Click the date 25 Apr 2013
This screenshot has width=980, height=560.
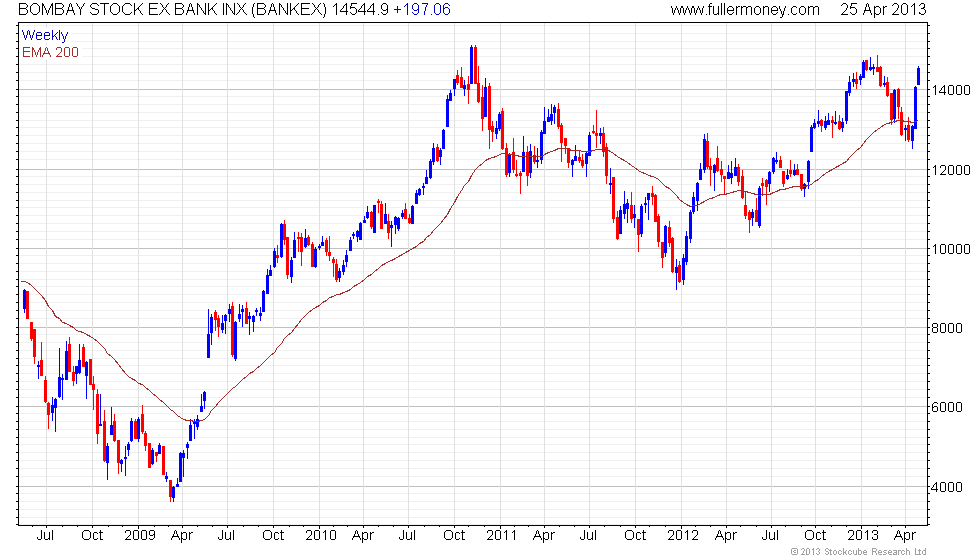click(883, 9)
